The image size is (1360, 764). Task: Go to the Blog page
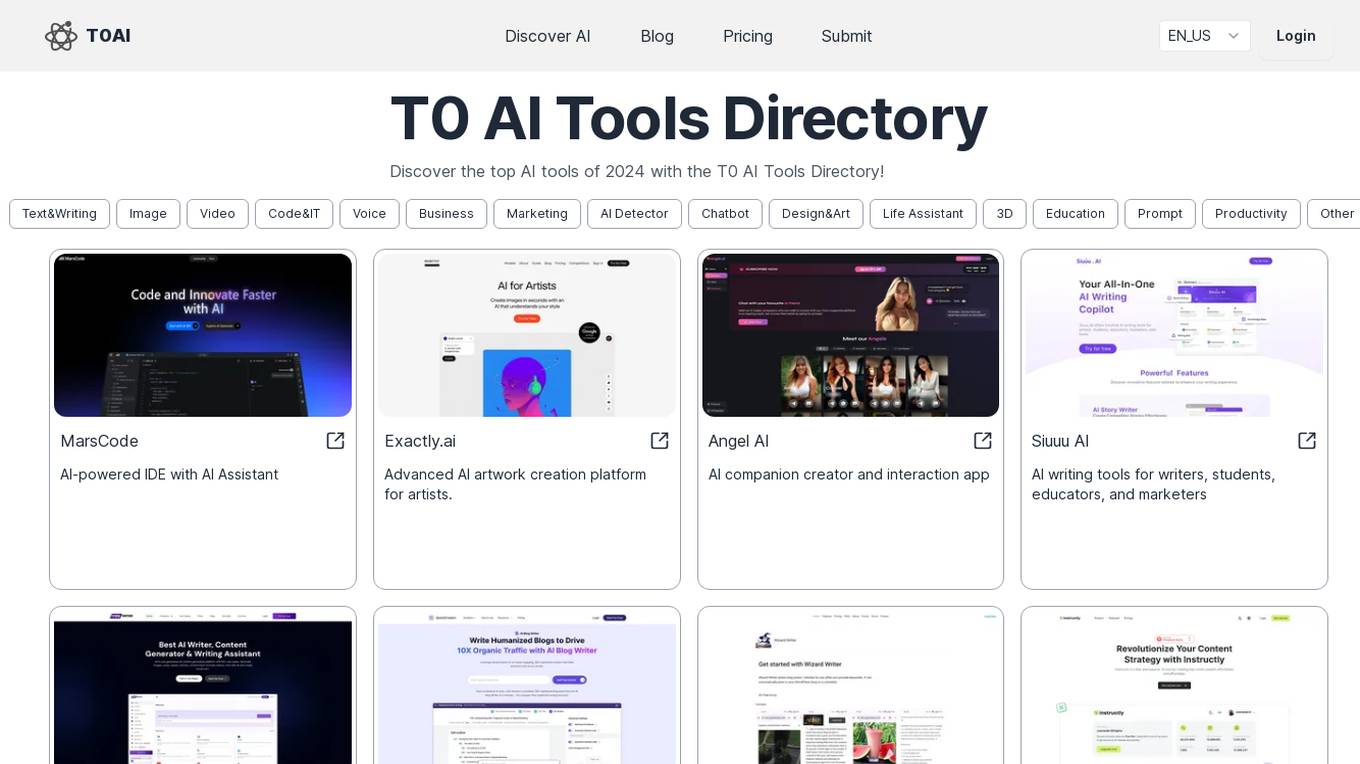[657, 36]
